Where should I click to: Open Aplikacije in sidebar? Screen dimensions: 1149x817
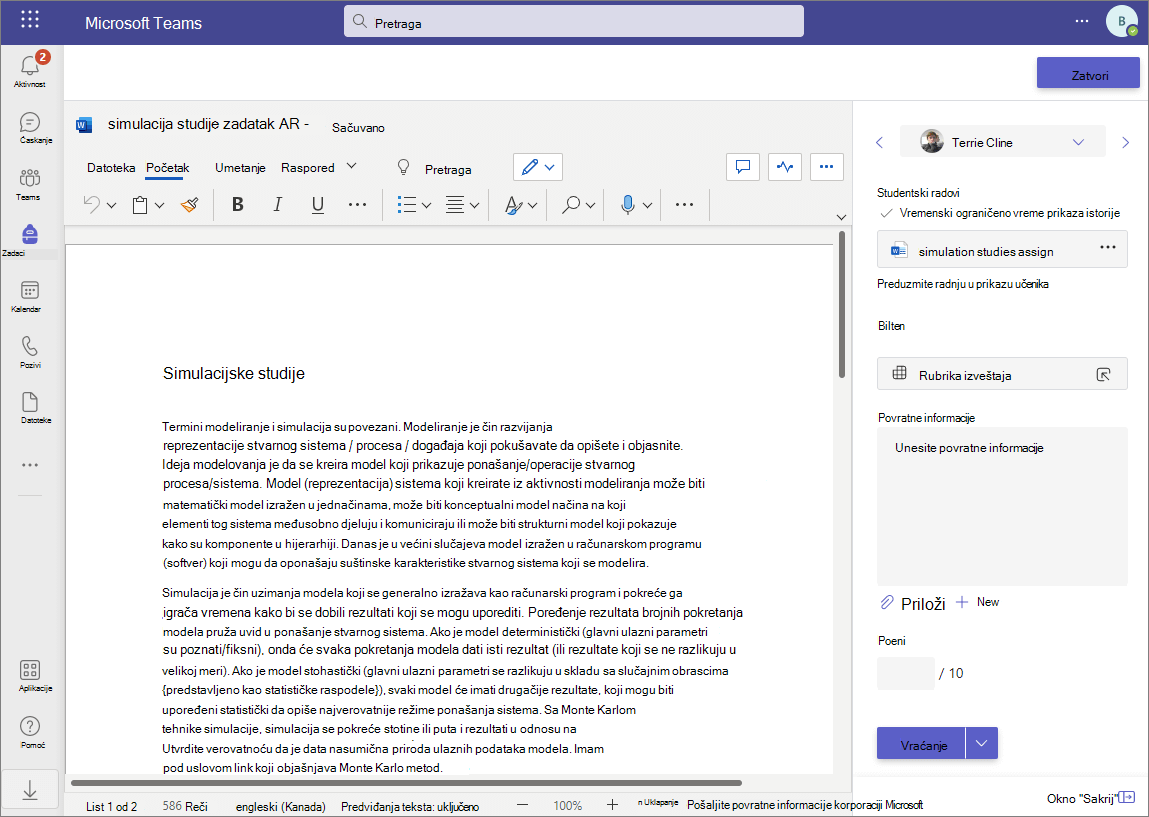tap(30, 676)
